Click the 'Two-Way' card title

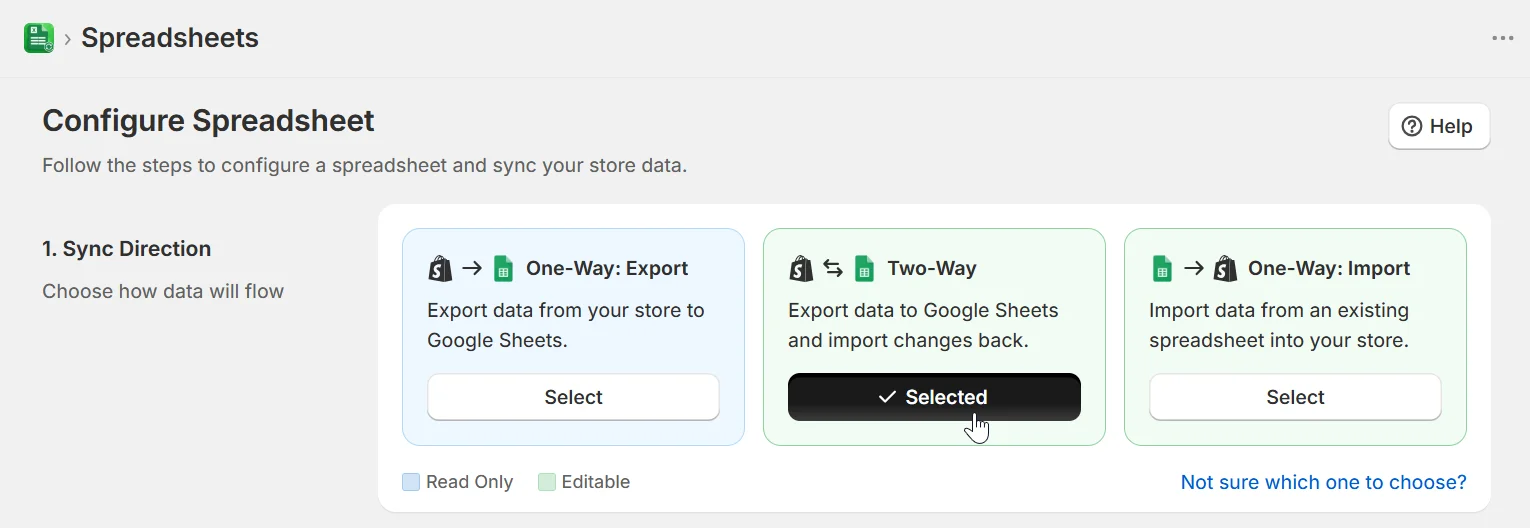(932, 268)
